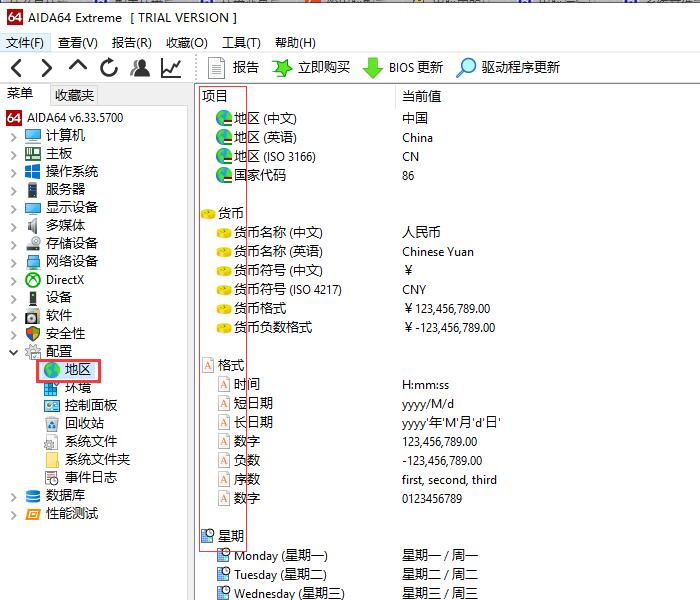Expand the 显示设备 tree node
The height and width of the screenshot is (600, 700).
[13, 208]
